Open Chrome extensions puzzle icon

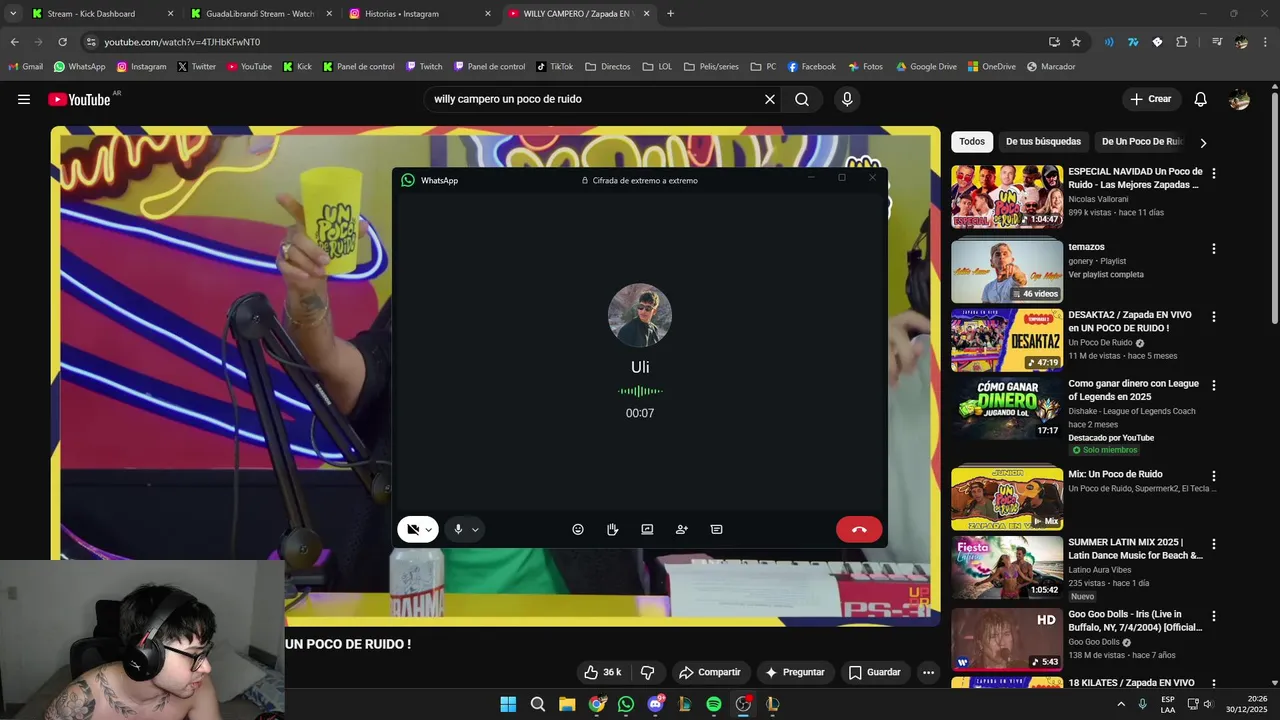click(1181, 42)
